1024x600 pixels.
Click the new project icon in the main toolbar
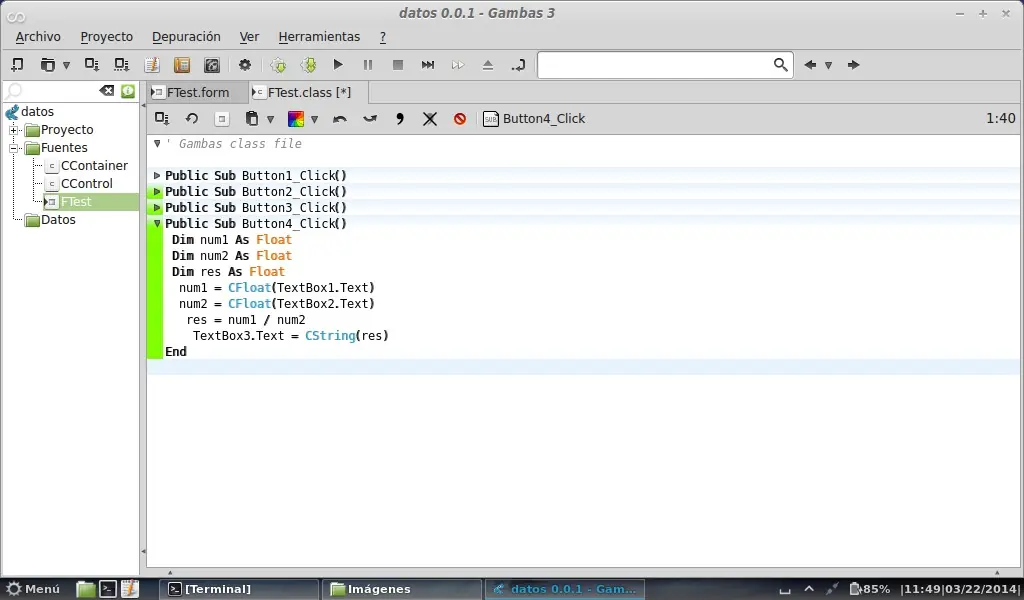[18, 65]
